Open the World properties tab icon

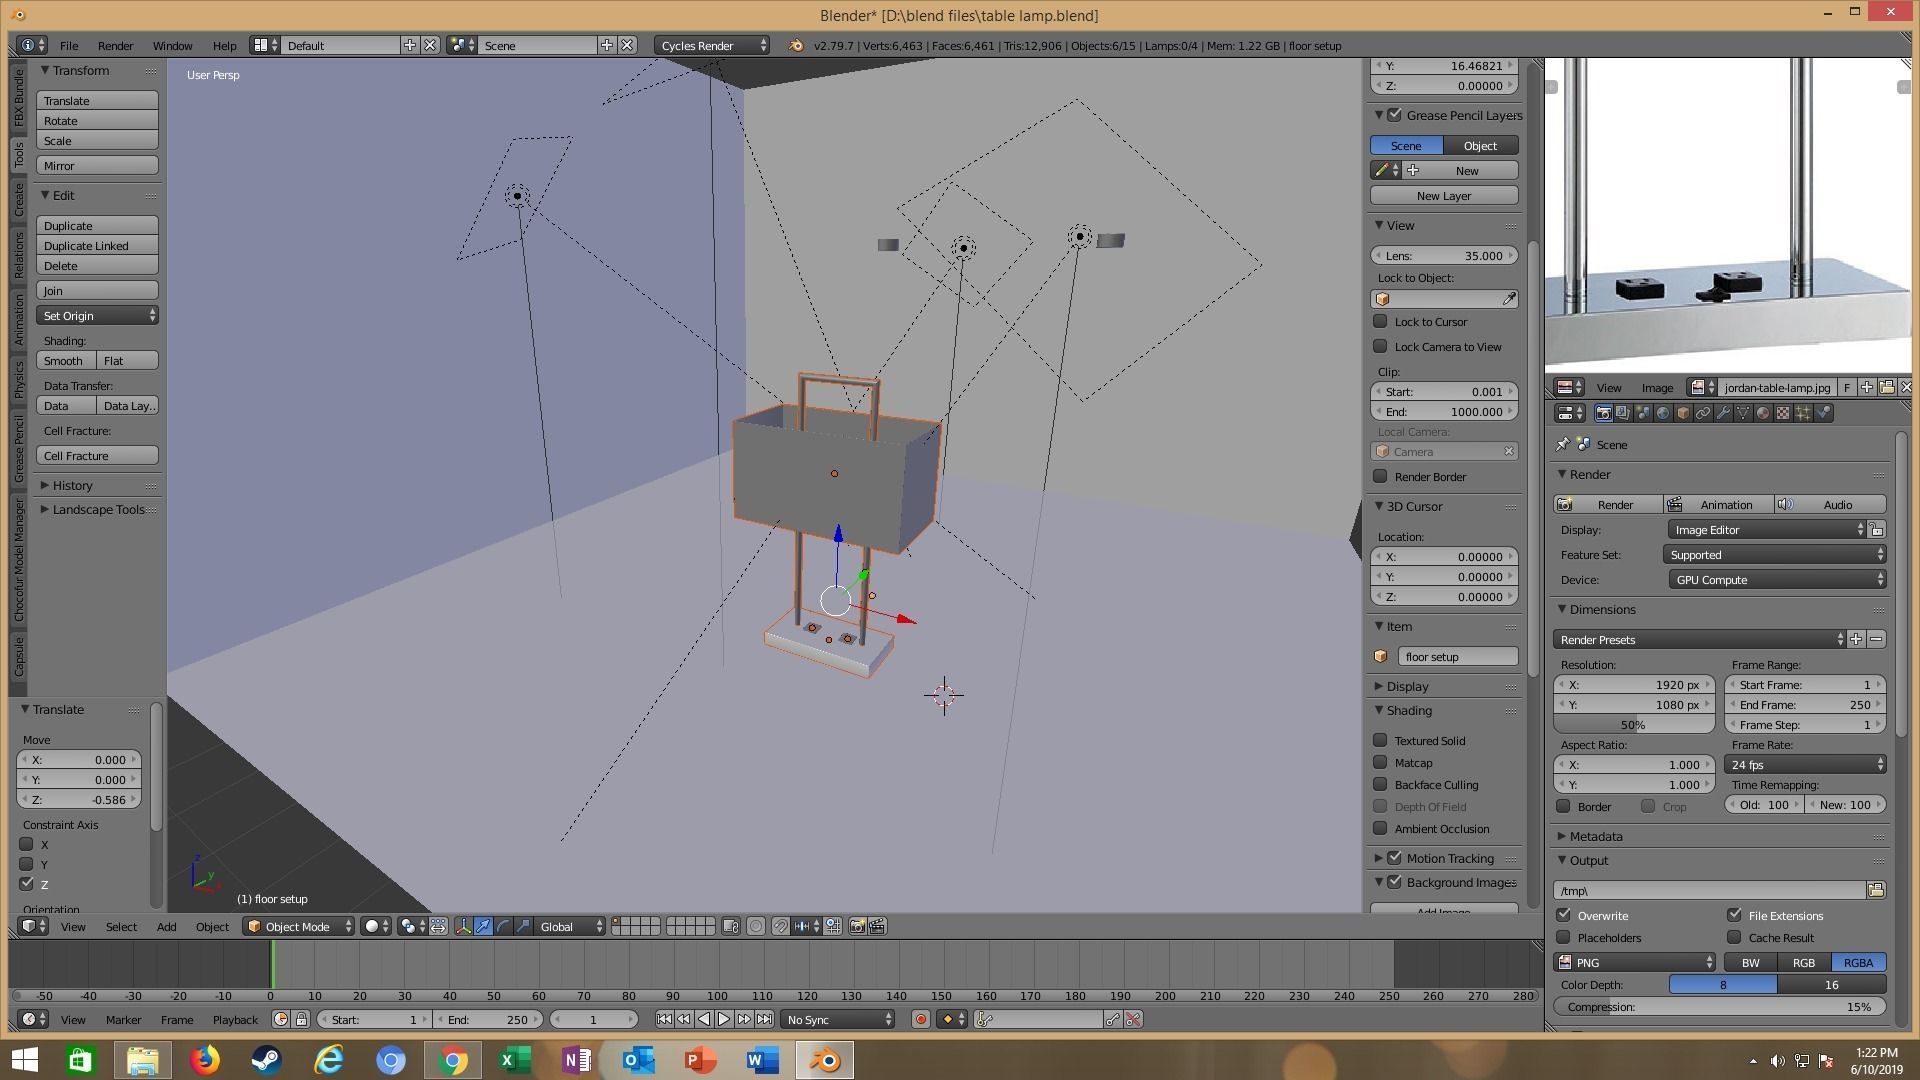coord(1663,413)
